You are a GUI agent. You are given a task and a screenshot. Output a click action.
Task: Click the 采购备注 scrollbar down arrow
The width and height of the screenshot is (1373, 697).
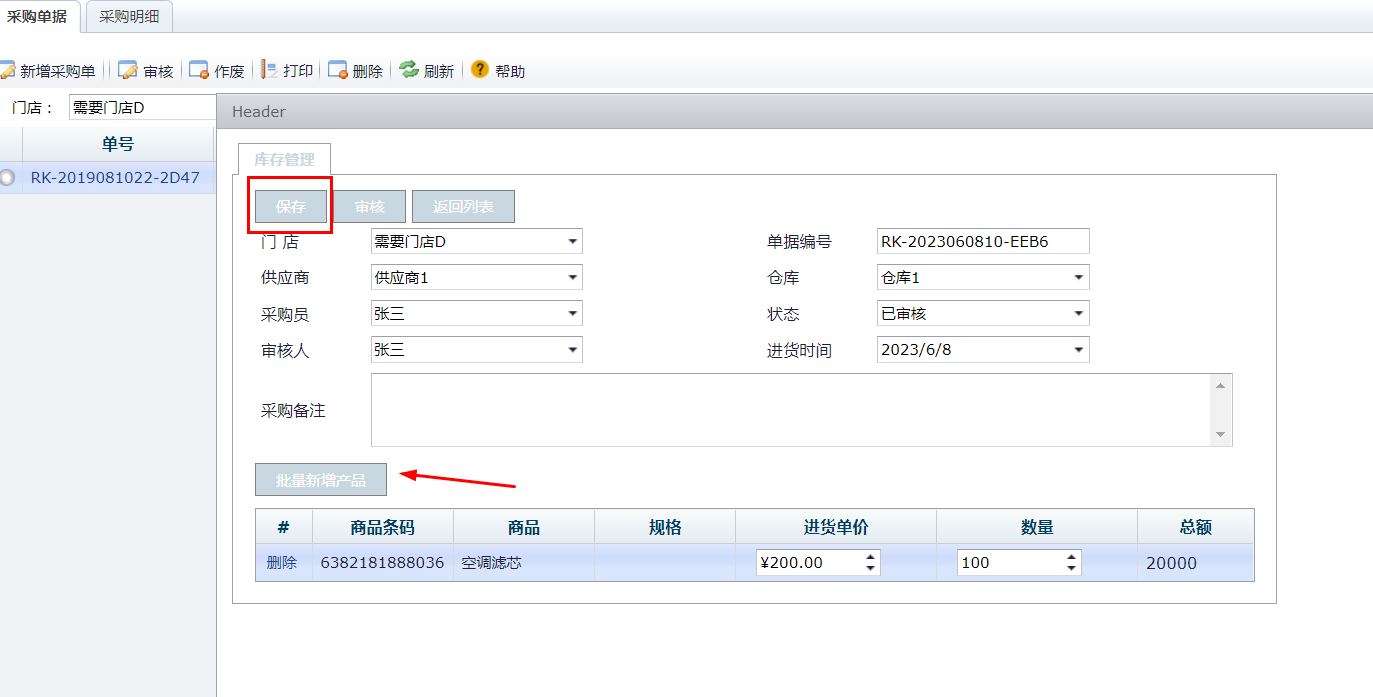coord(1220,434)
